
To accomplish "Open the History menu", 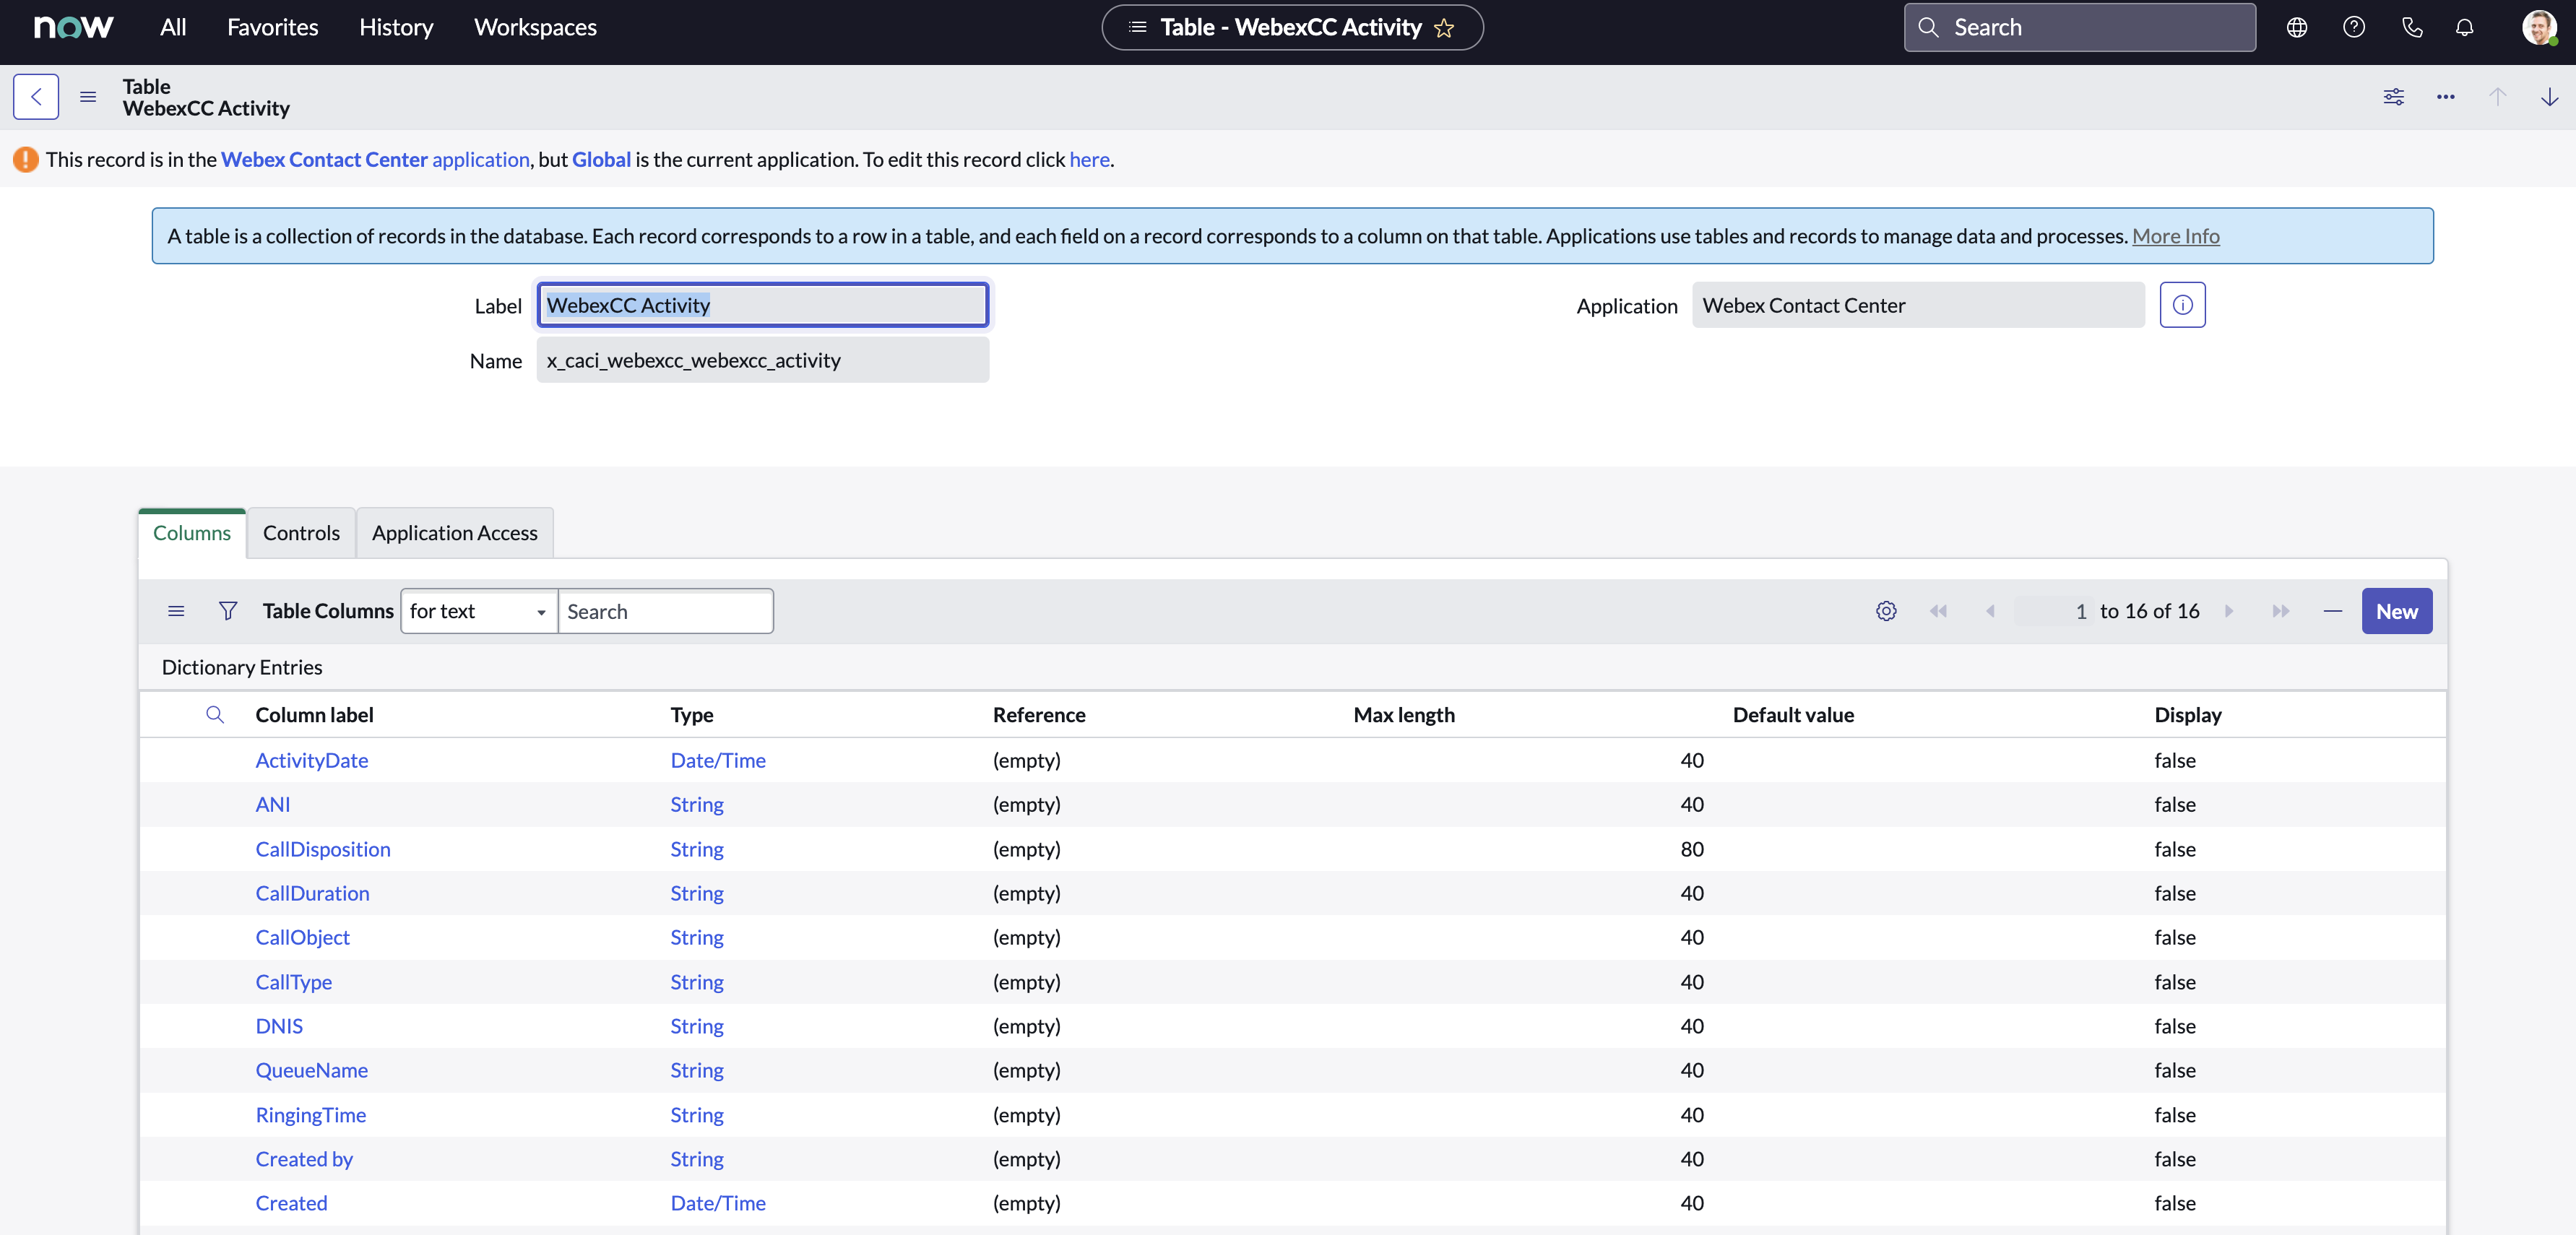I will 396,28.
